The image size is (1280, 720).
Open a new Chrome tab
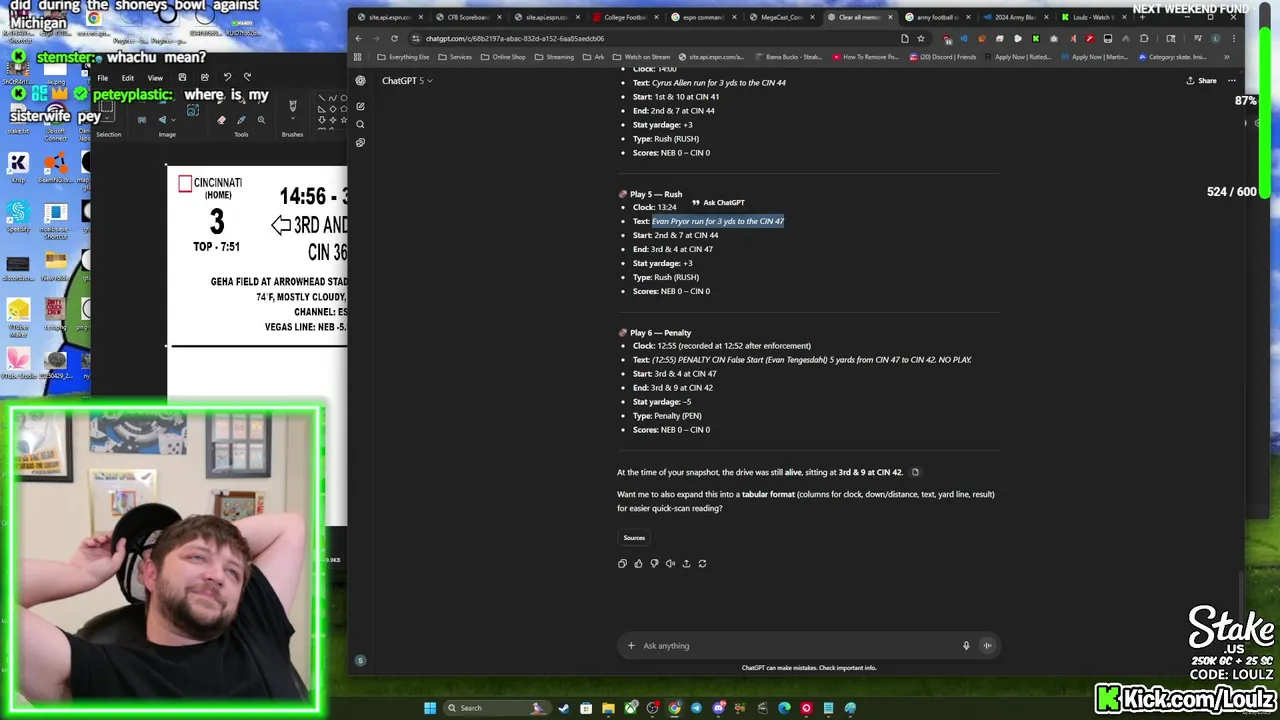point(1142,17)
